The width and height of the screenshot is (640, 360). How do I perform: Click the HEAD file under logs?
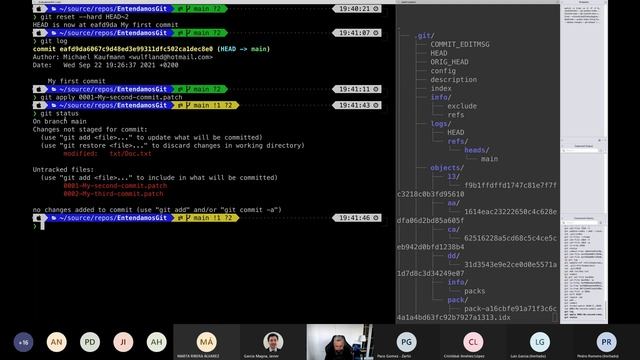coord(456,133)
